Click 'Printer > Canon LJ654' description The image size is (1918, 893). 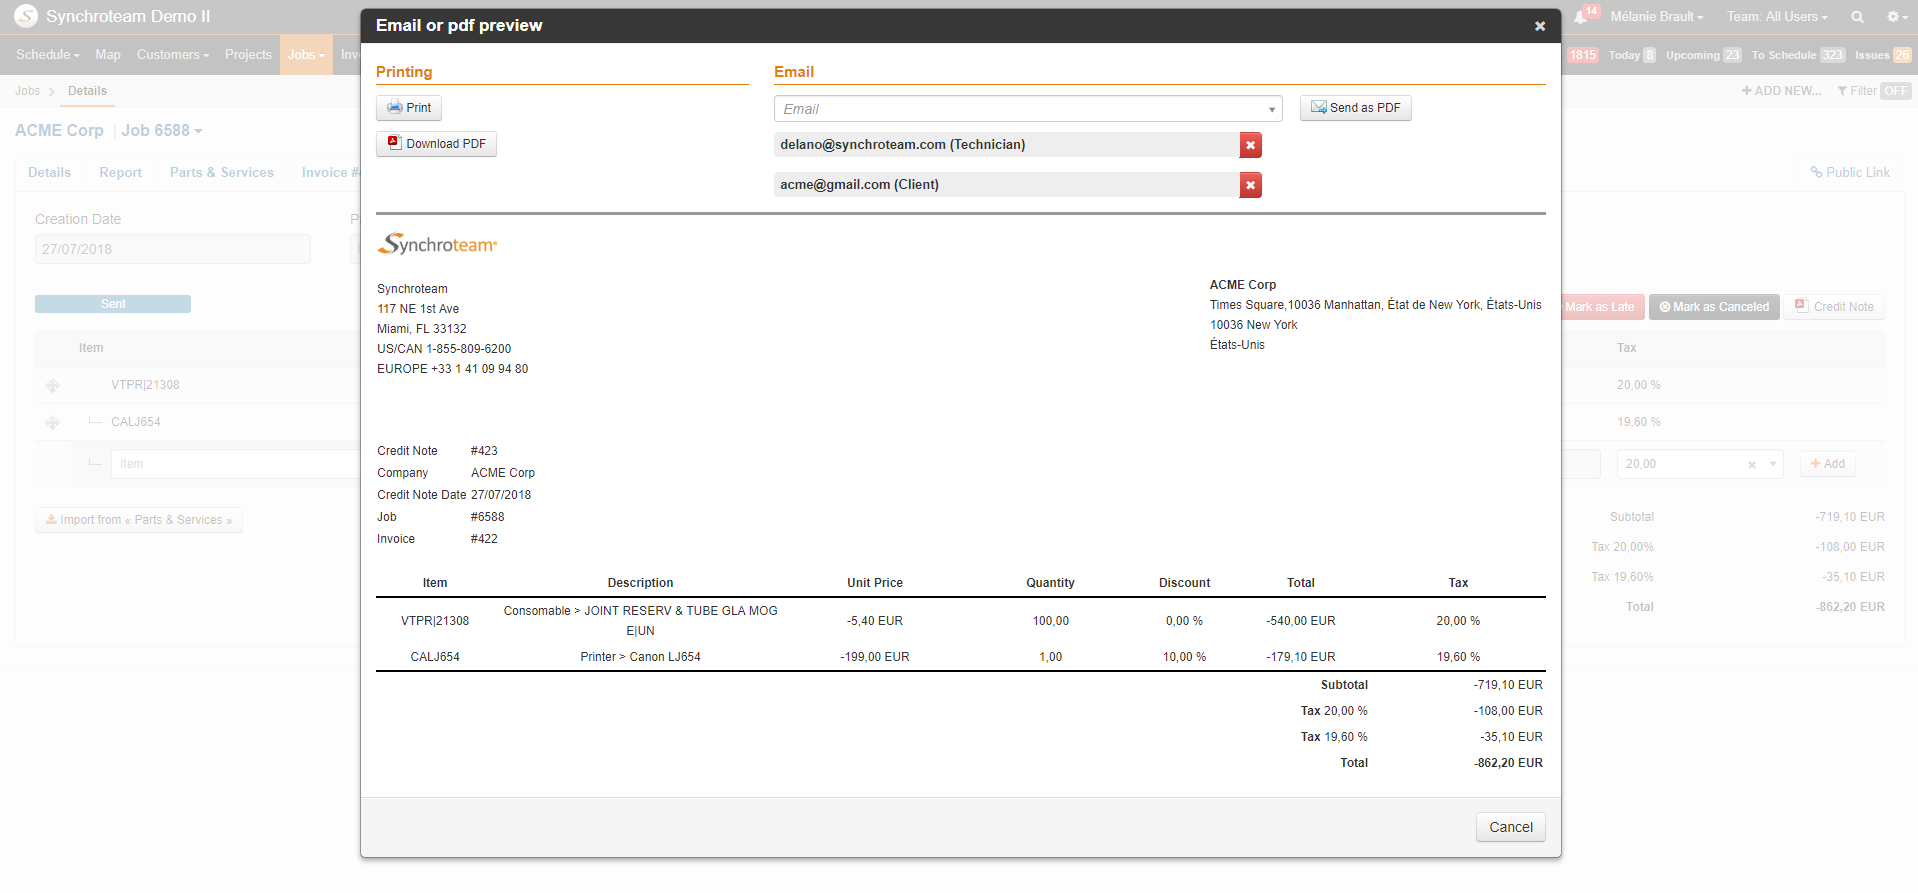[640, 657]
